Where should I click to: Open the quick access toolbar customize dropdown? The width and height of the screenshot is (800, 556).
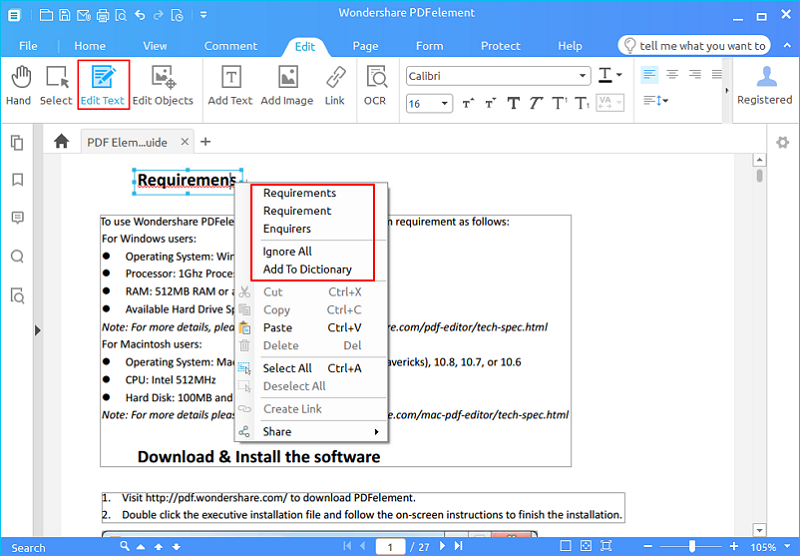[x=204, y=15]
